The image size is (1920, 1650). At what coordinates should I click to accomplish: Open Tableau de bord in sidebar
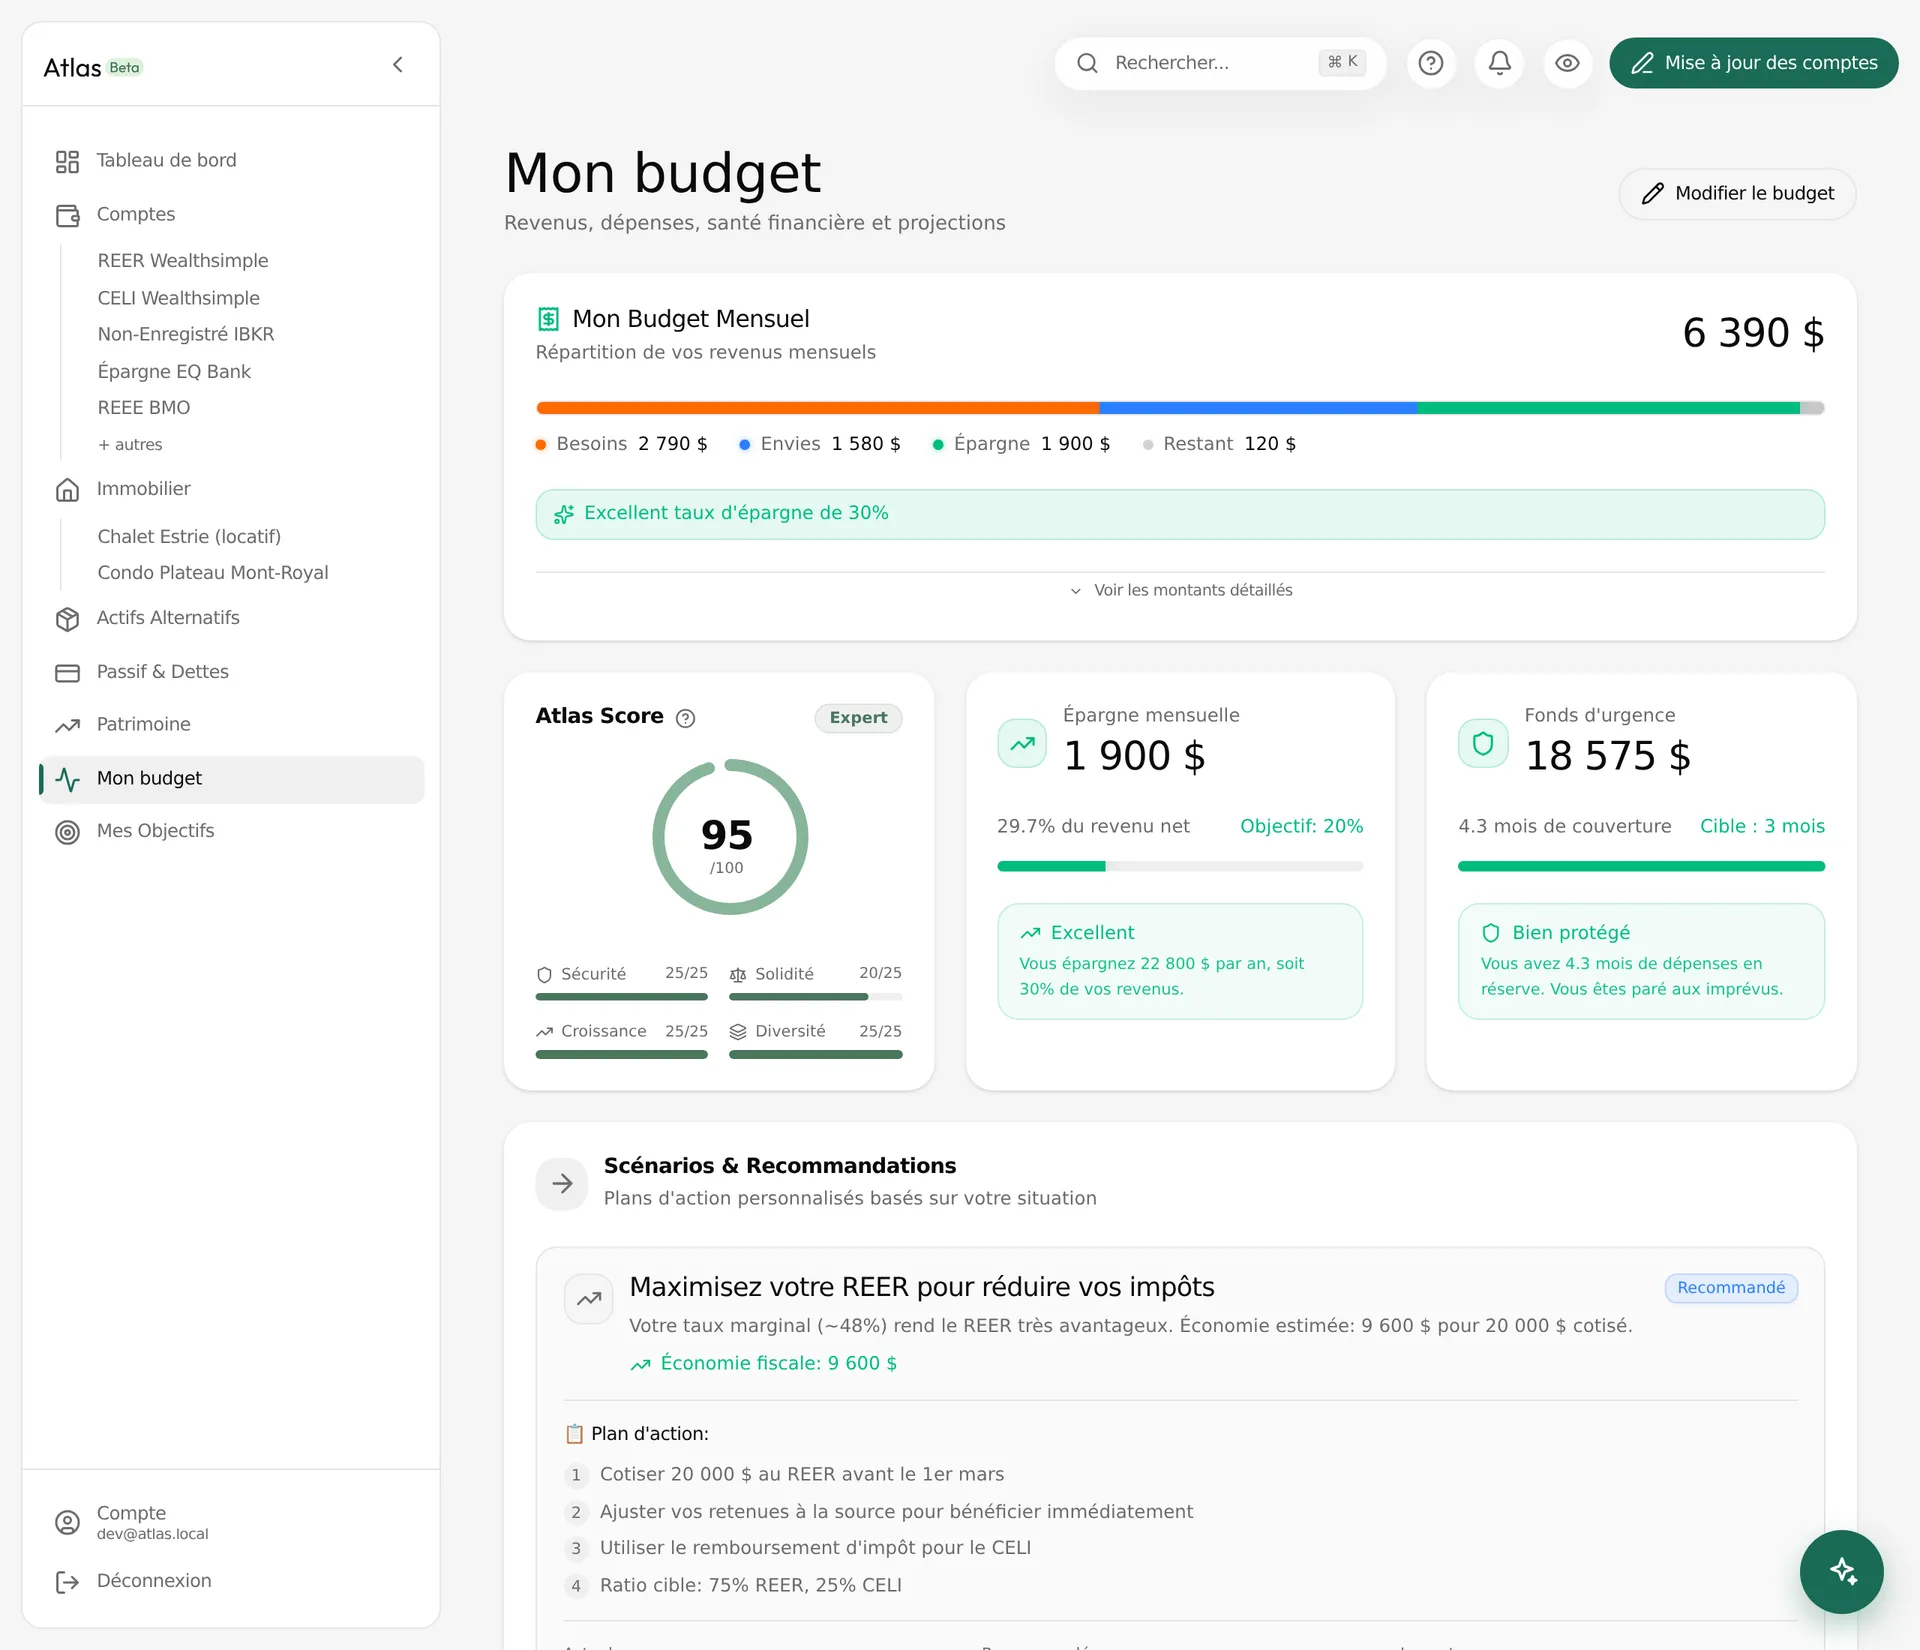[232, 161]
